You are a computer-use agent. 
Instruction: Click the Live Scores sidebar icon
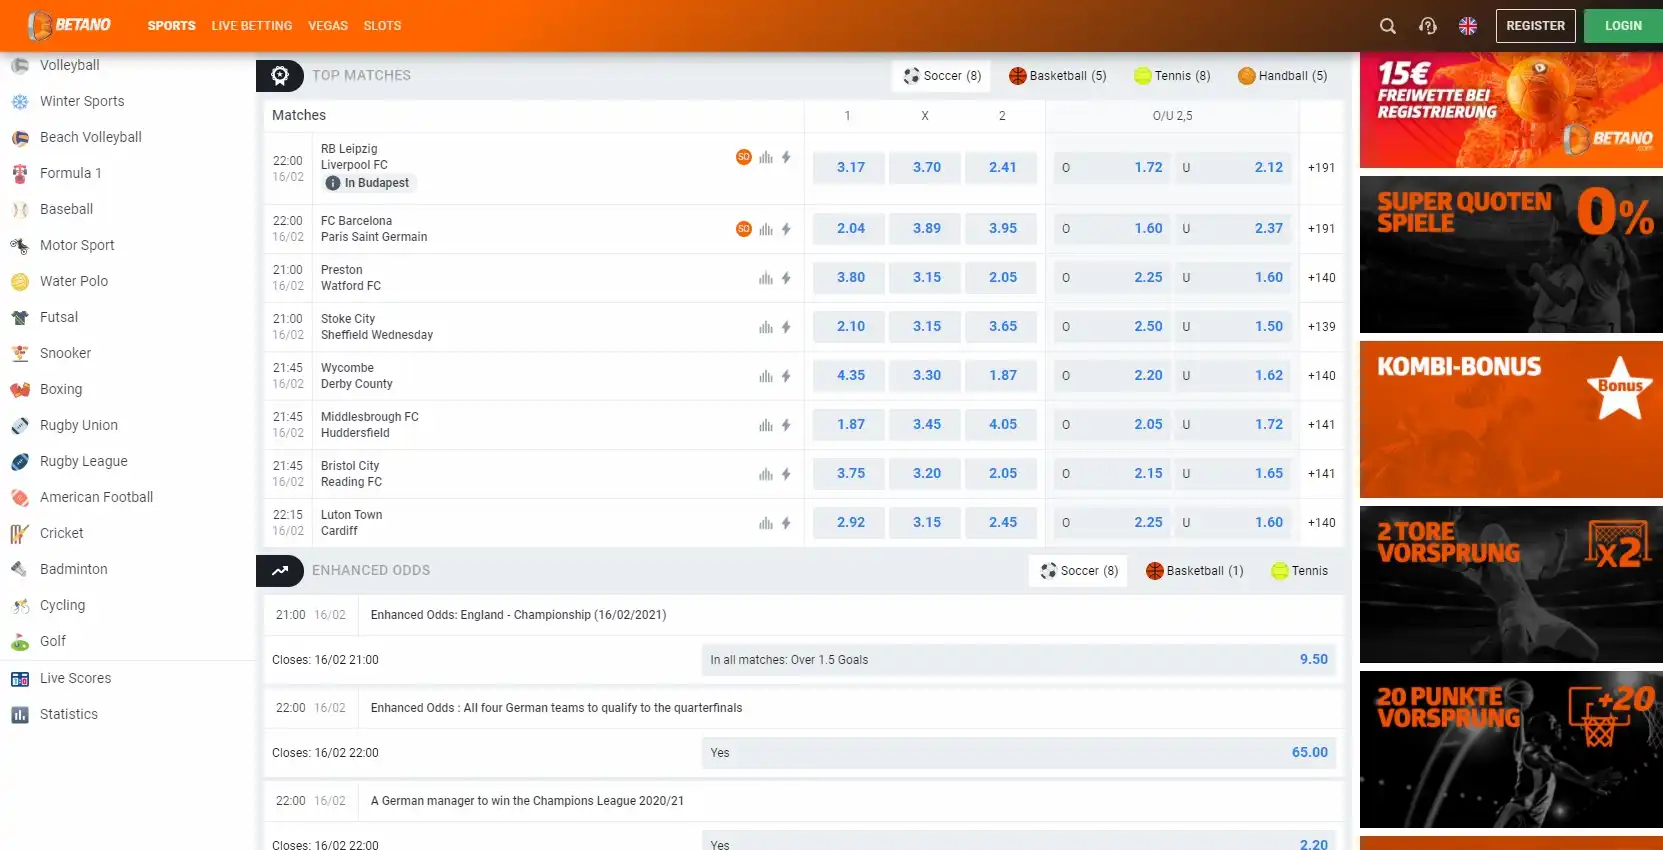pyautogui.click(x=20, y=678)
